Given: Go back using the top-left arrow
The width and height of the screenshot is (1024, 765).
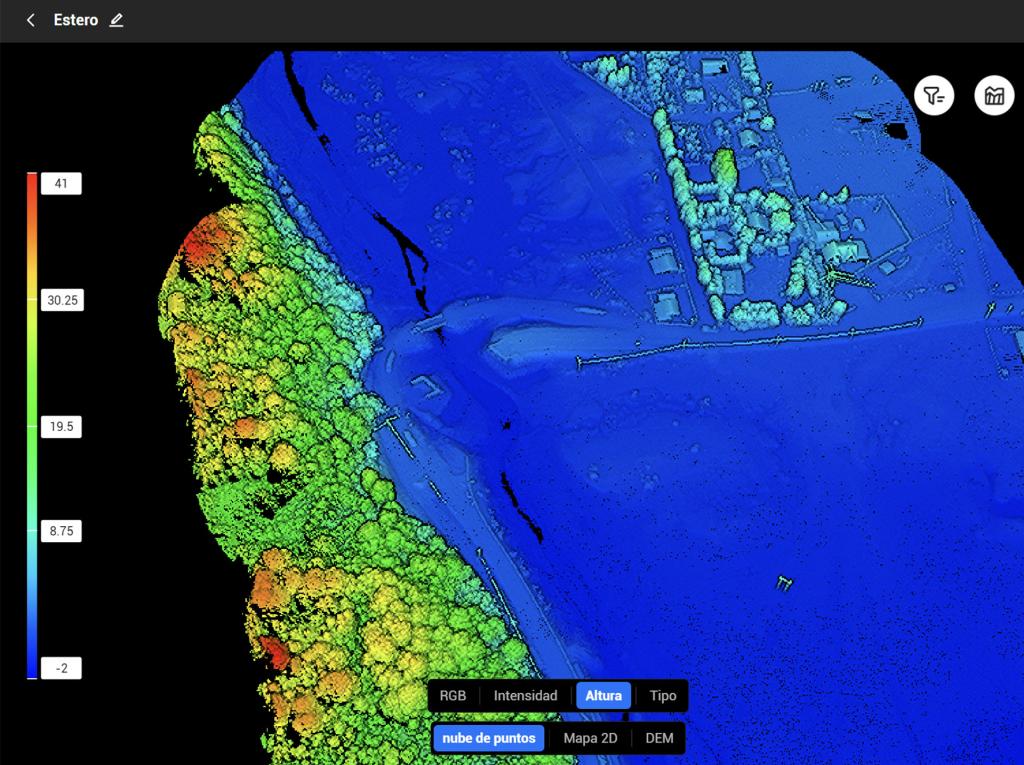Looking at the screenshot, I should [31, 20].
